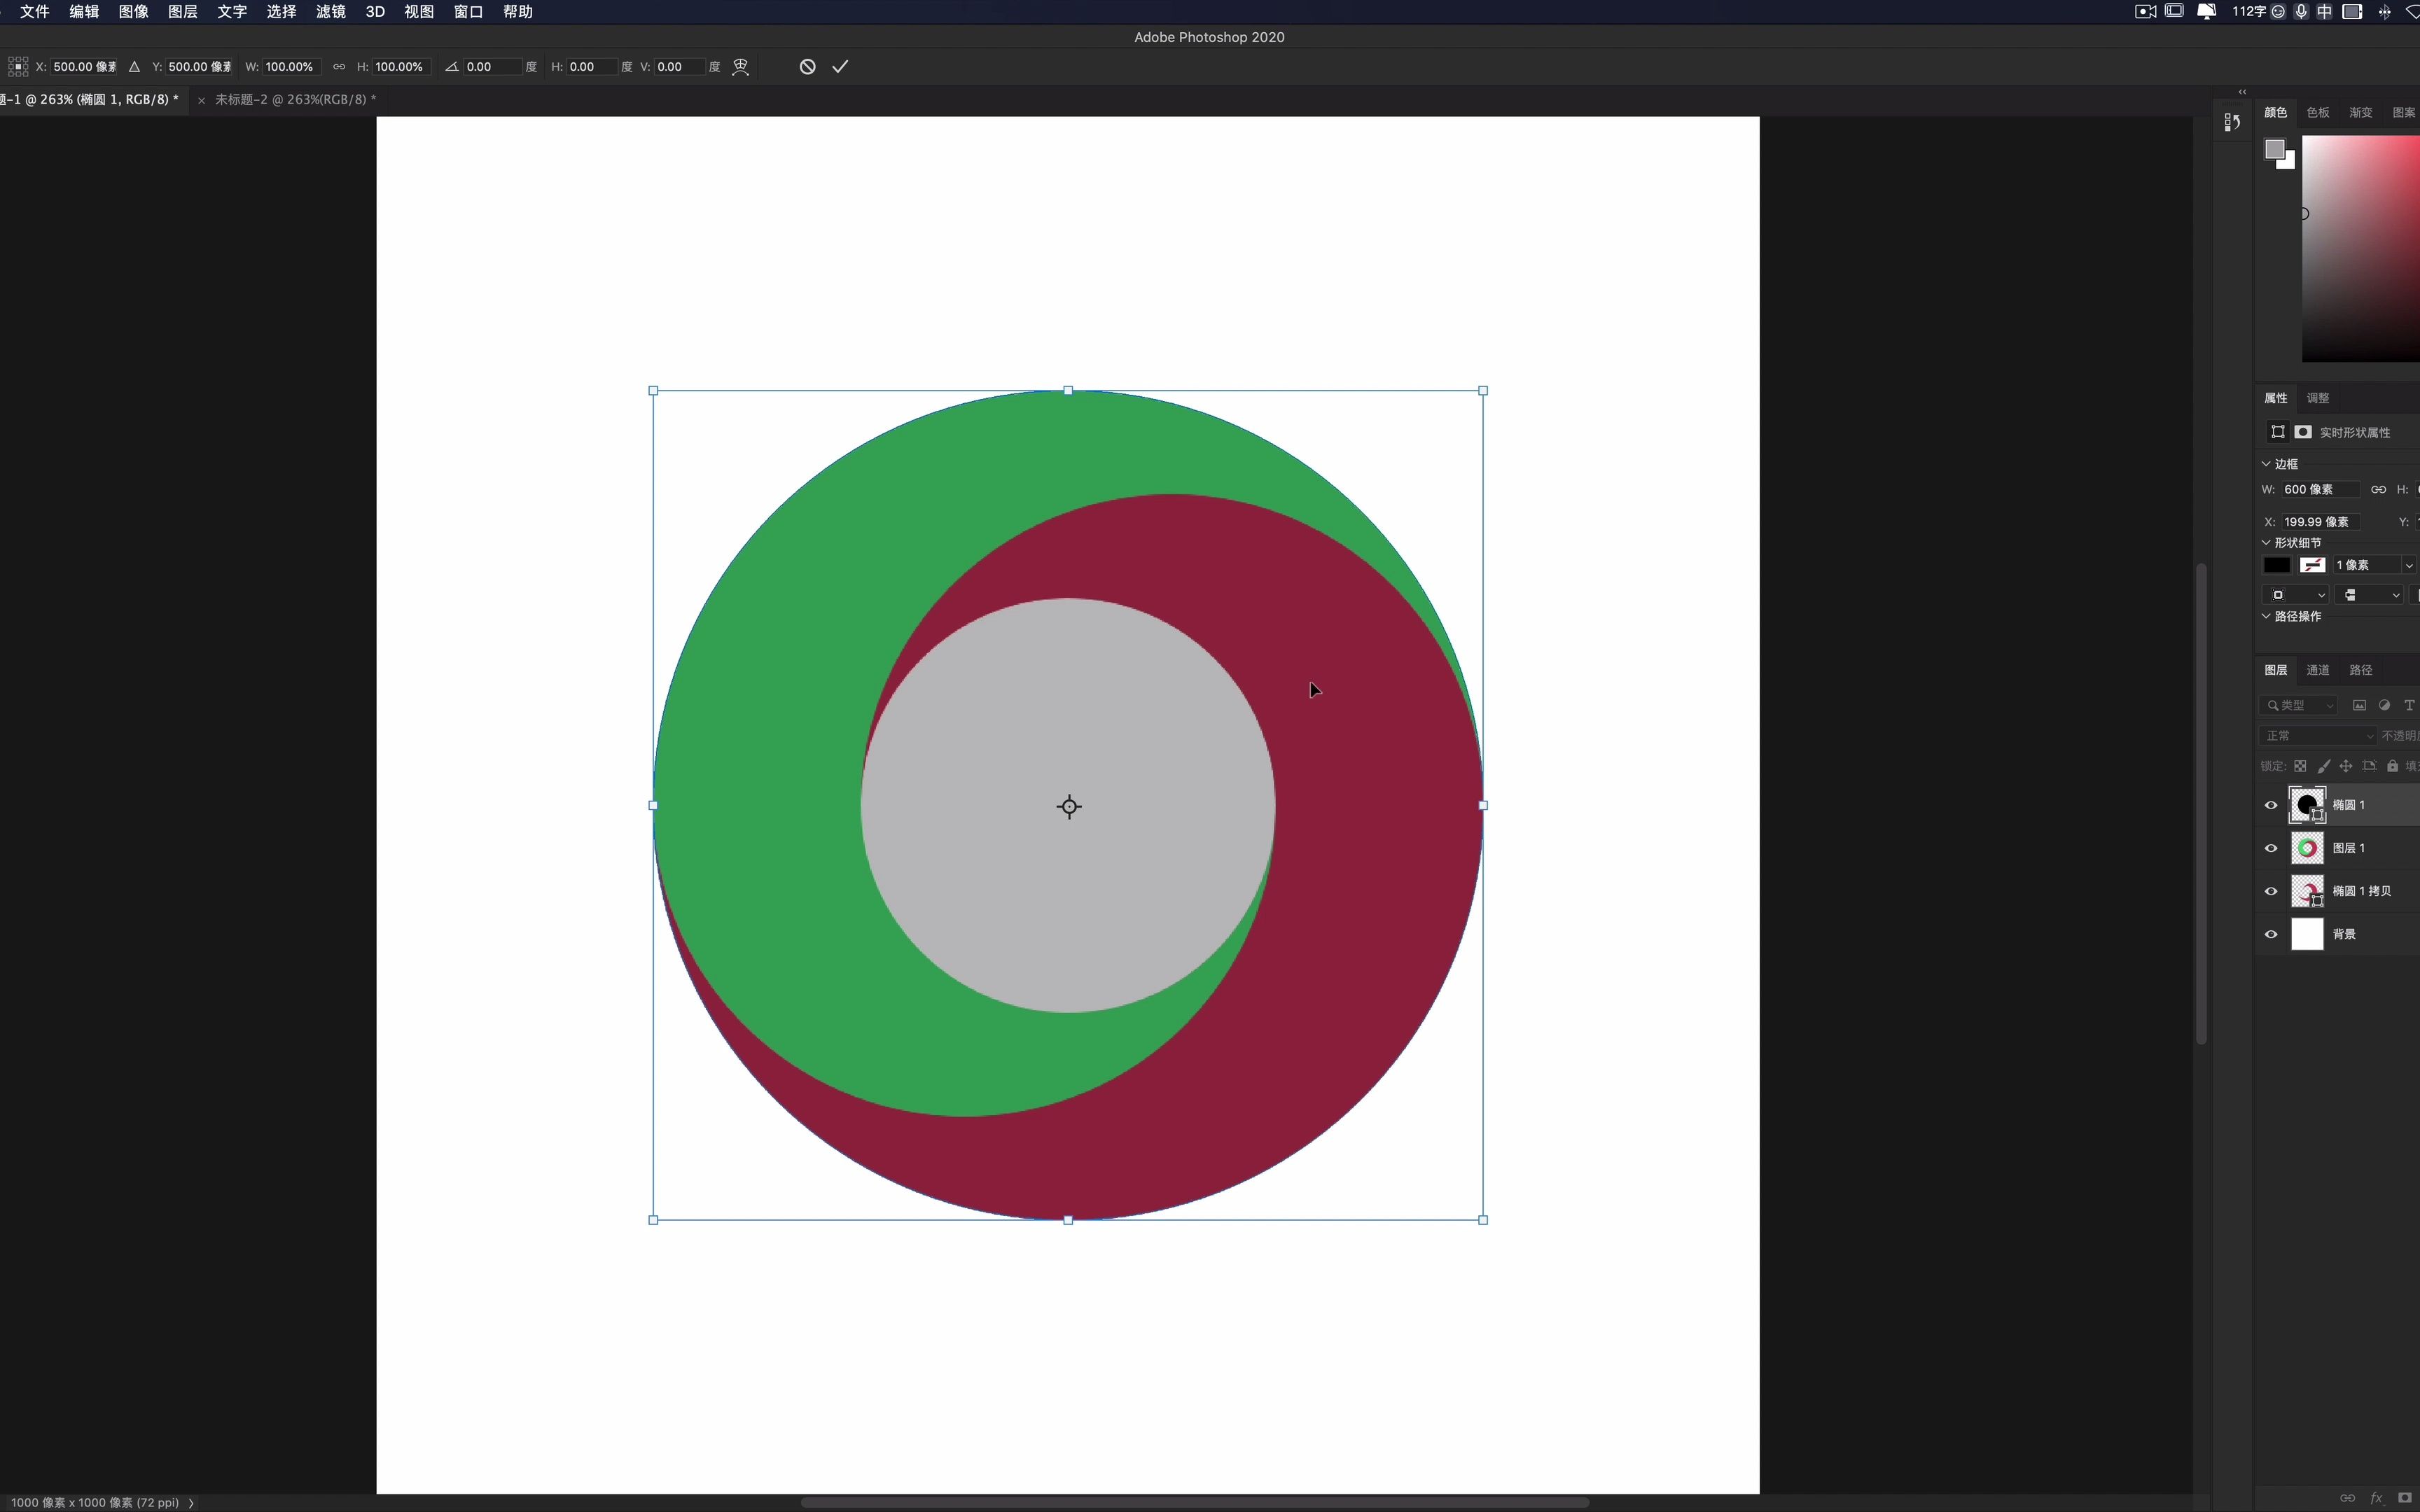Collapse the 边框 section
The height and width of the screenshot is (1512, 2420).
pos(2266,464)
